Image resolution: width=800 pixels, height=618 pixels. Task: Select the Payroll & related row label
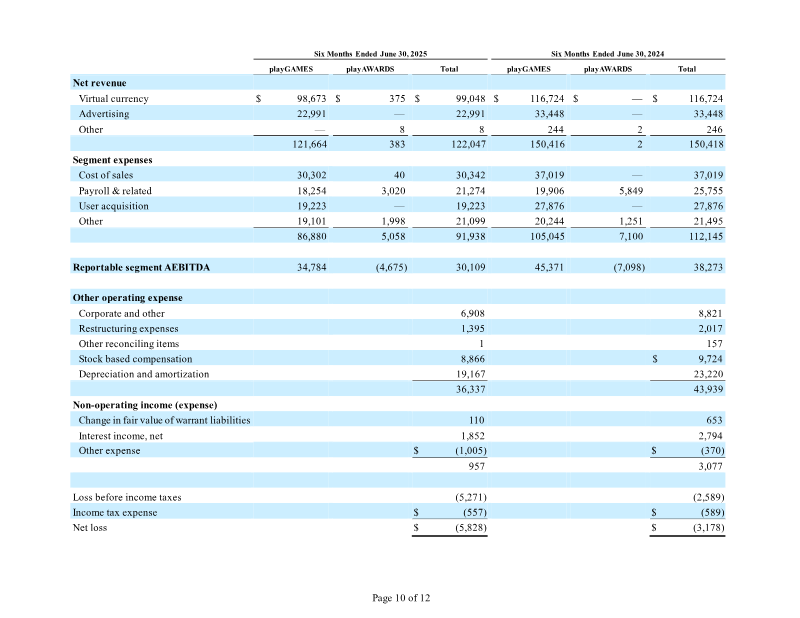[x=115, y=191]
